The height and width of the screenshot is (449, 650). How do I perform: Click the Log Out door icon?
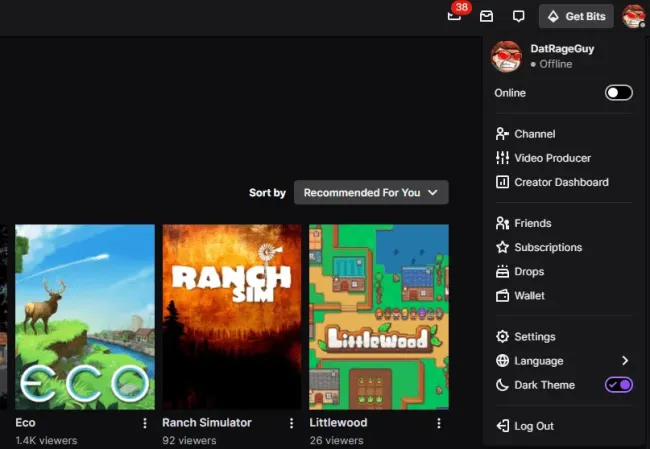(x=502, y=426)
